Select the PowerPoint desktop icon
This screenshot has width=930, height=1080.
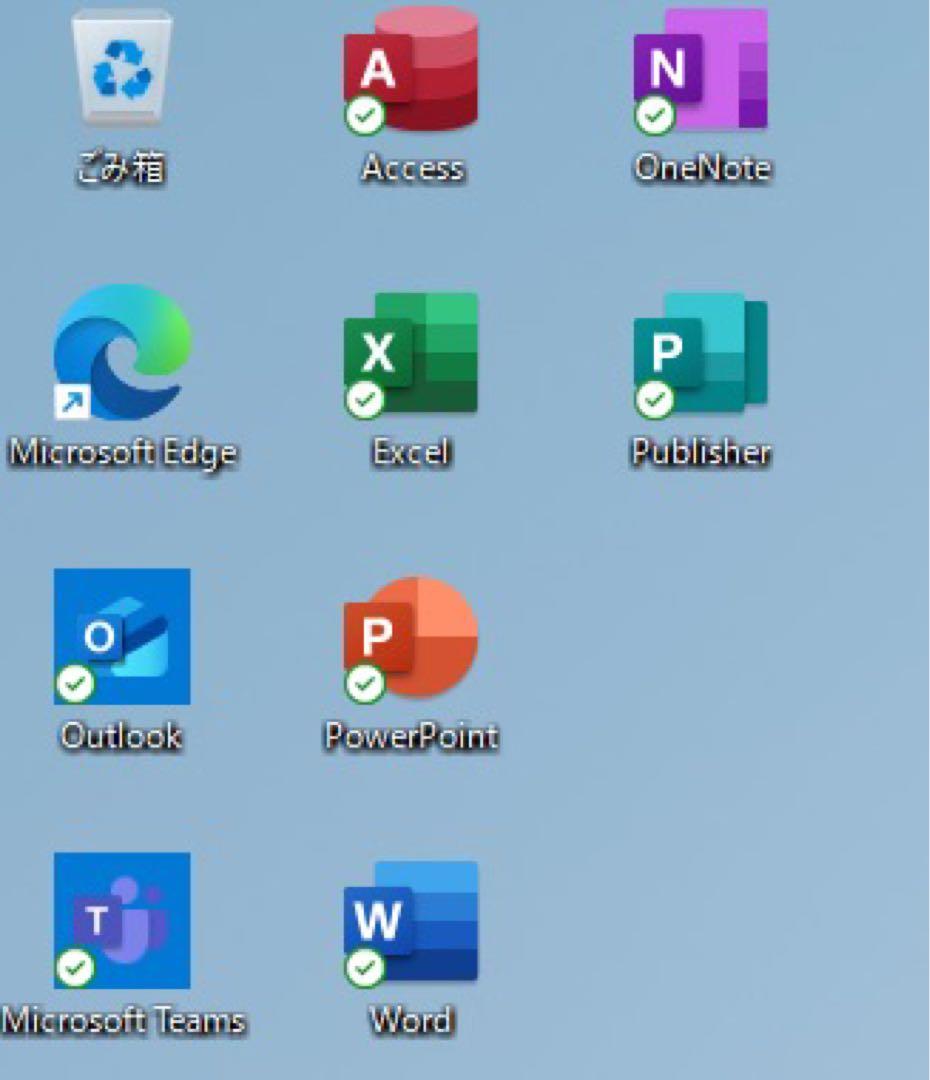click(x=411, y=637)
